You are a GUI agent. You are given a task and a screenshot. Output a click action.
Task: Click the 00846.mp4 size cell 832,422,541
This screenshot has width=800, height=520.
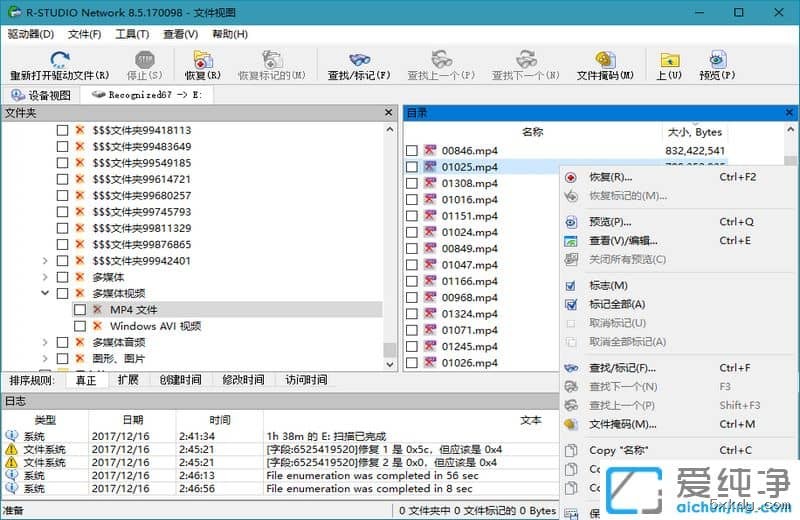695,151
